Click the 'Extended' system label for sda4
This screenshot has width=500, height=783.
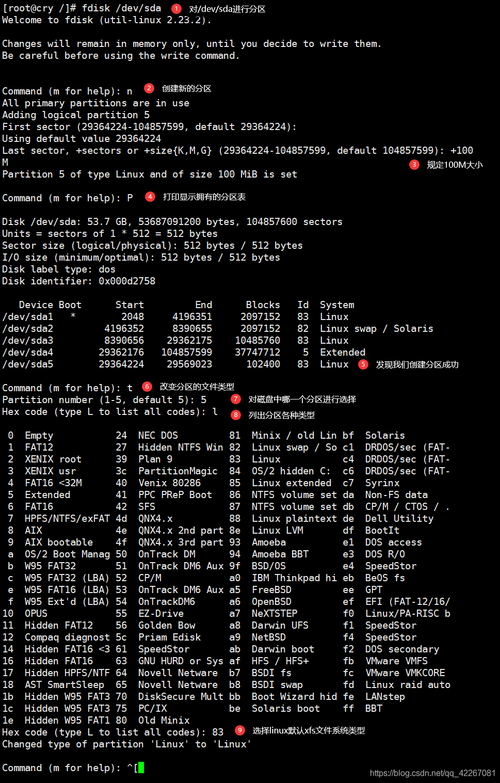coord(343,353)
